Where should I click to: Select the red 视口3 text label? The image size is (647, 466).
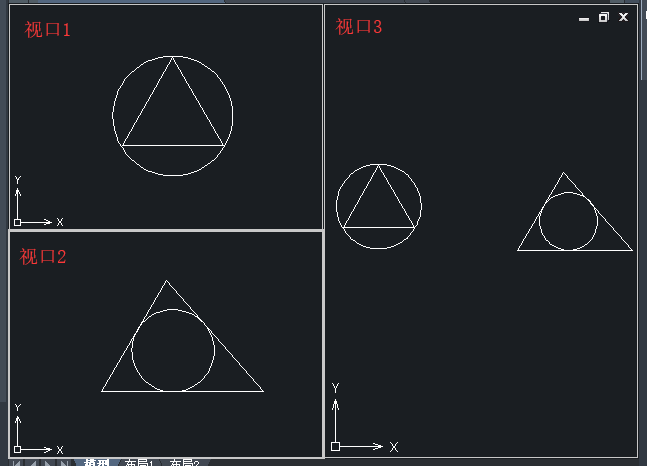(x=359, y=27)
